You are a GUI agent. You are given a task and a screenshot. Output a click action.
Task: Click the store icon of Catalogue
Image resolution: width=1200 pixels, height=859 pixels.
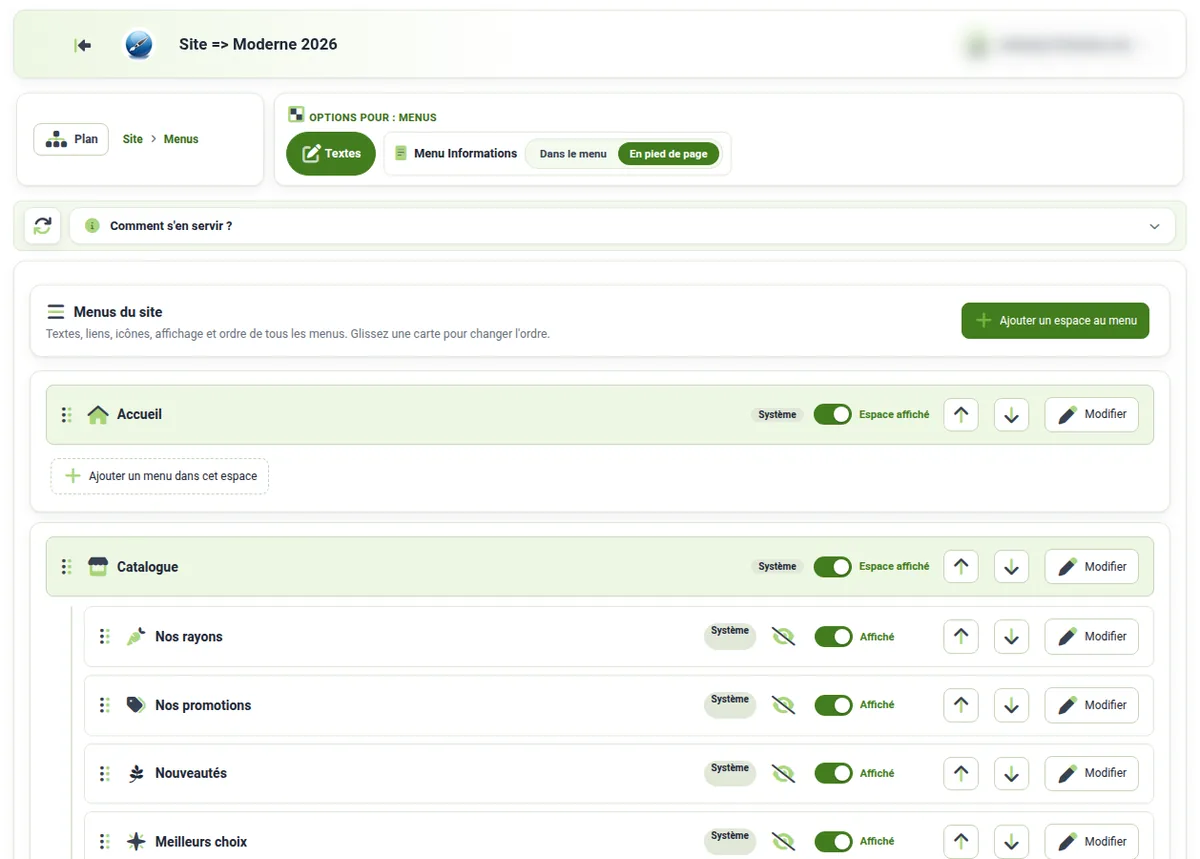point(98,567)
